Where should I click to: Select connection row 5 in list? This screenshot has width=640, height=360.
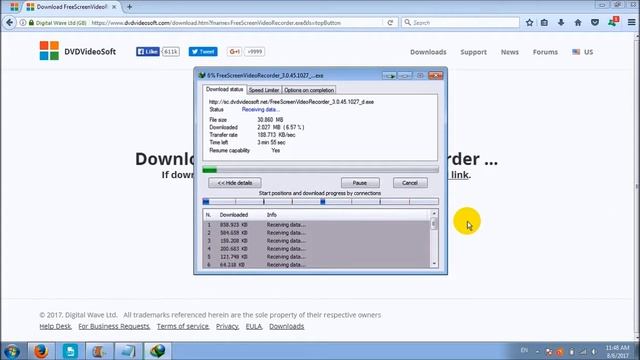(x=316, y=257)
